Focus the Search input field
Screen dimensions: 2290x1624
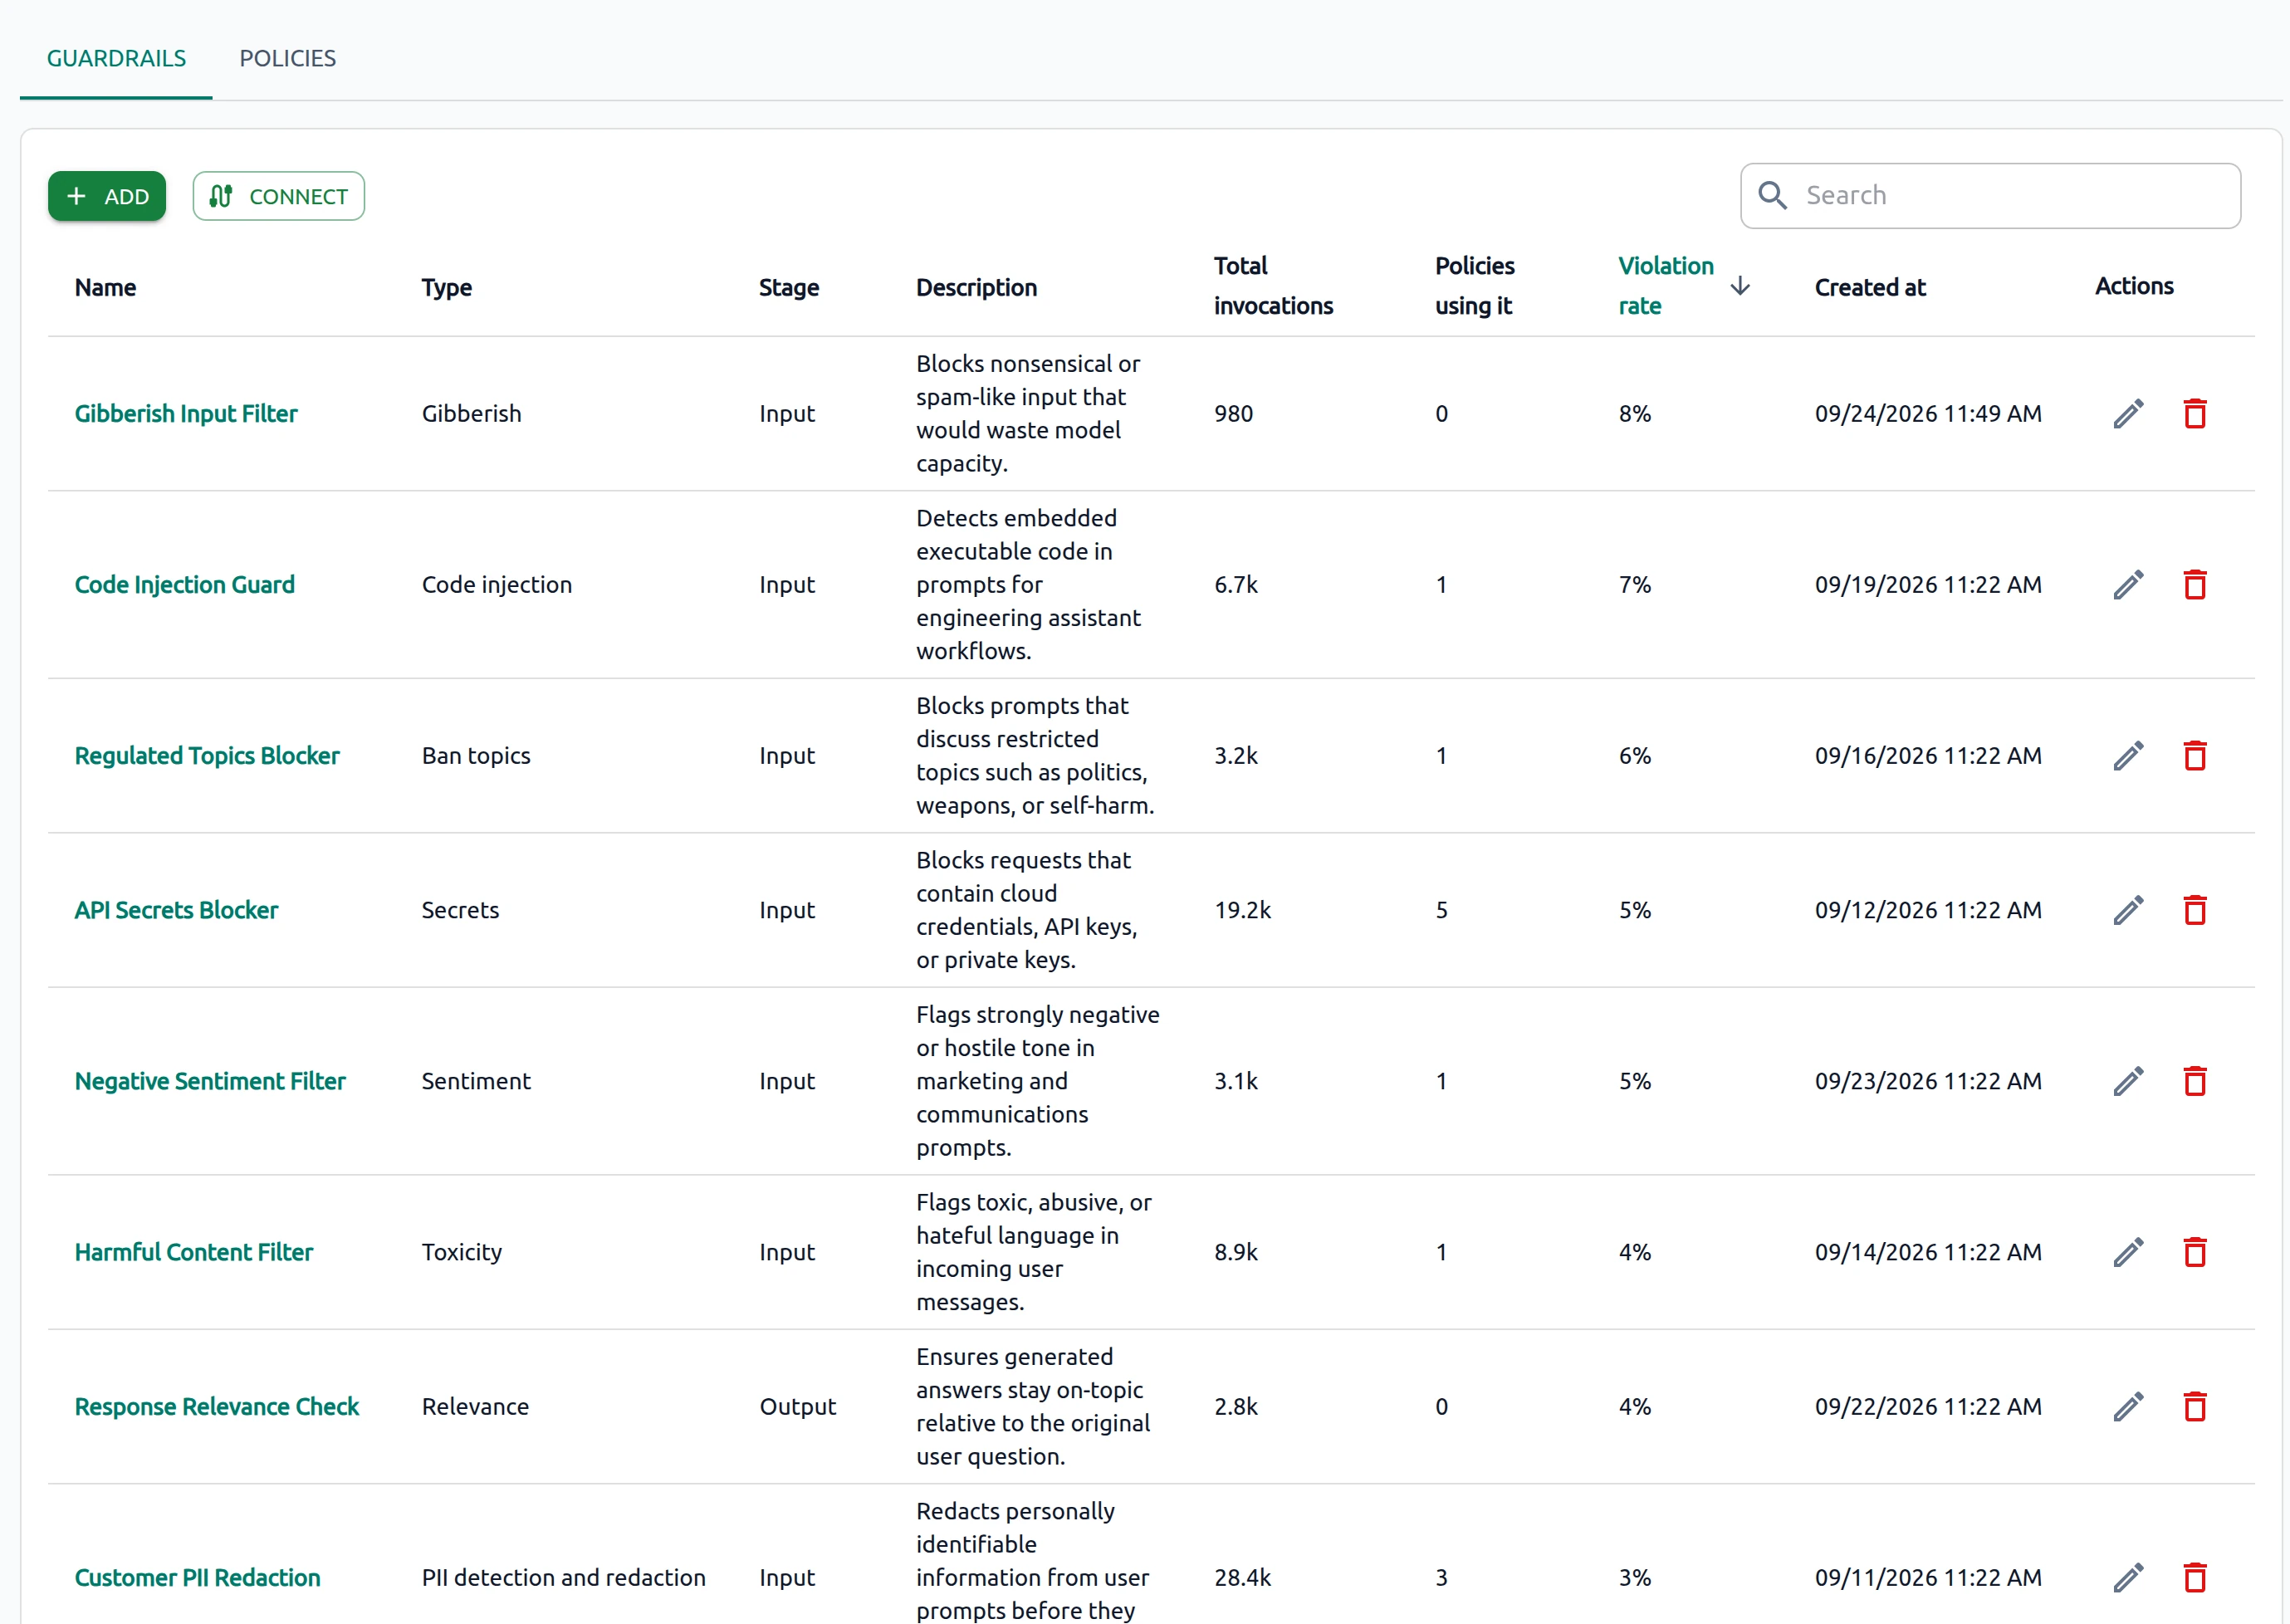point(1990,195)
